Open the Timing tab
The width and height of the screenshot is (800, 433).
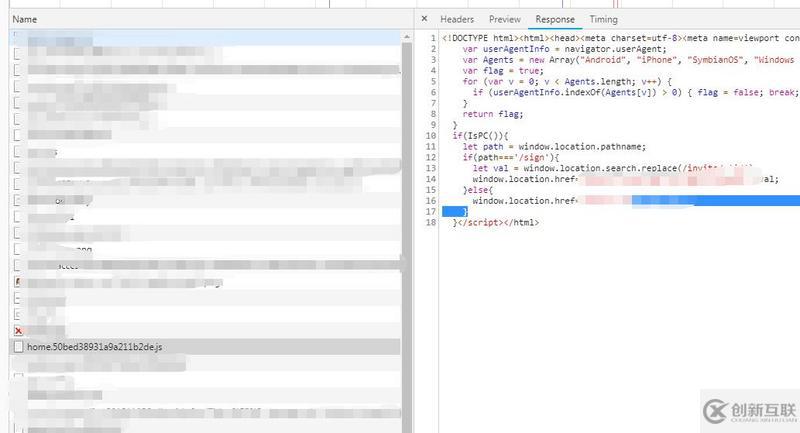point(603,19)
